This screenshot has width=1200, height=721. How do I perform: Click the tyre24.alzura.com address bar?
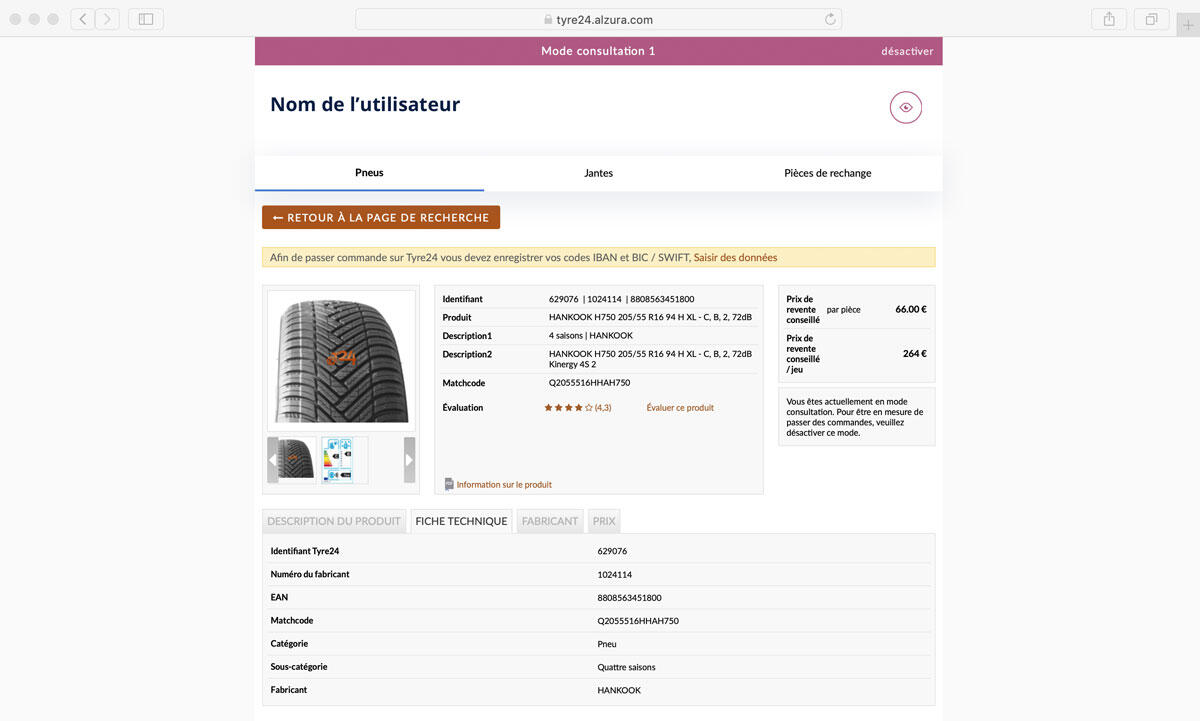tap(598, 19)
